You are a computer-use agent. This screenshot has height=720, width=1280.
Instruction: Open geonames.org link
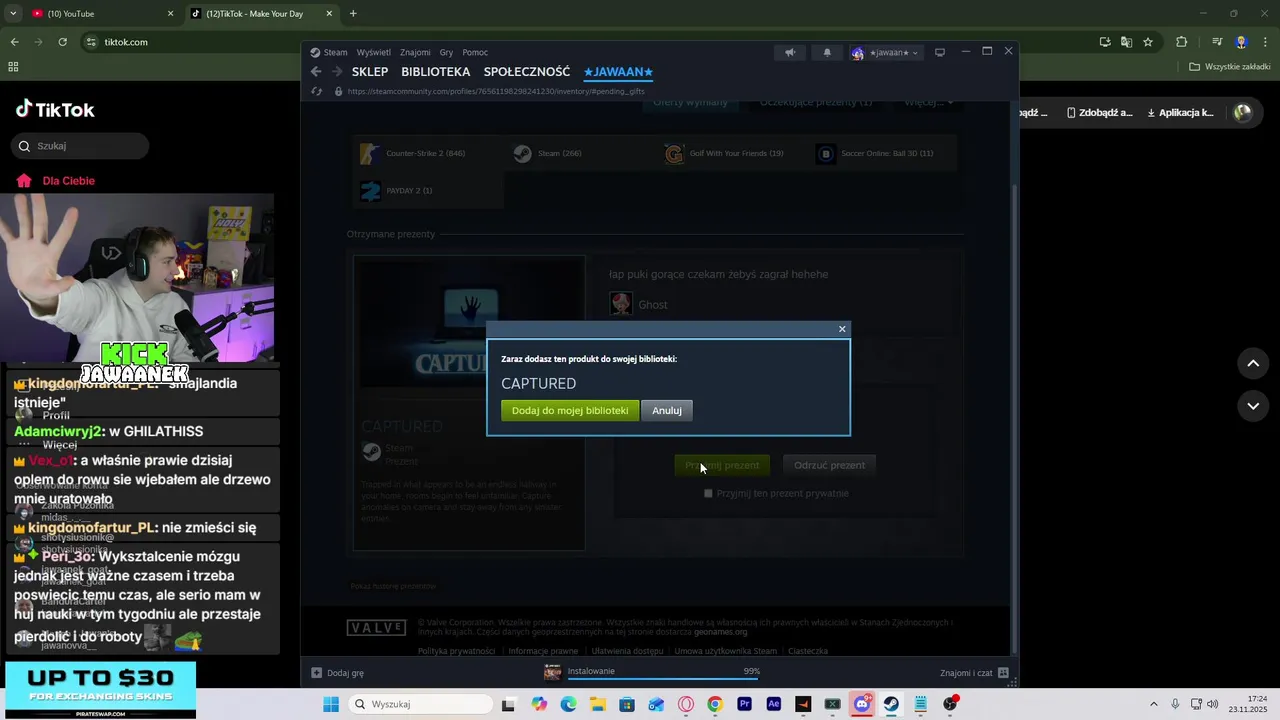(721, 632)
